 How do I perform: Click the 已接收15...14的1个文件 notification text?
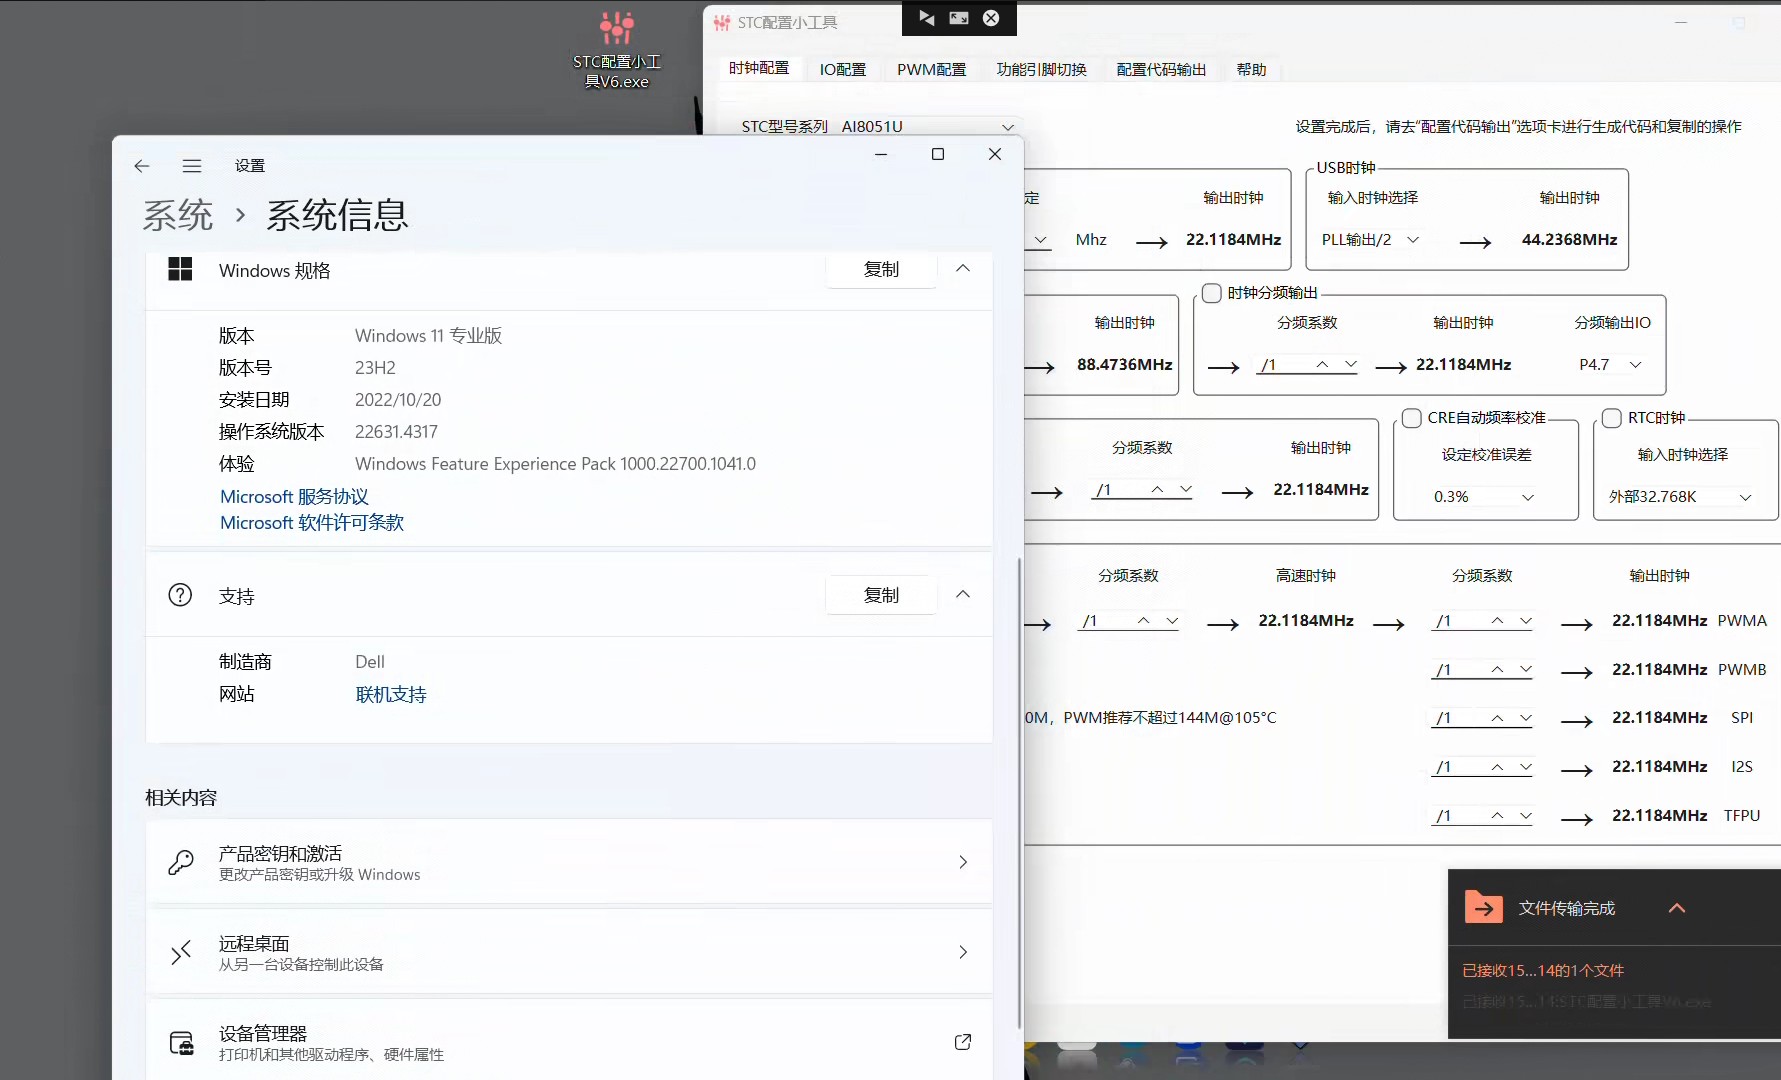1542,970
